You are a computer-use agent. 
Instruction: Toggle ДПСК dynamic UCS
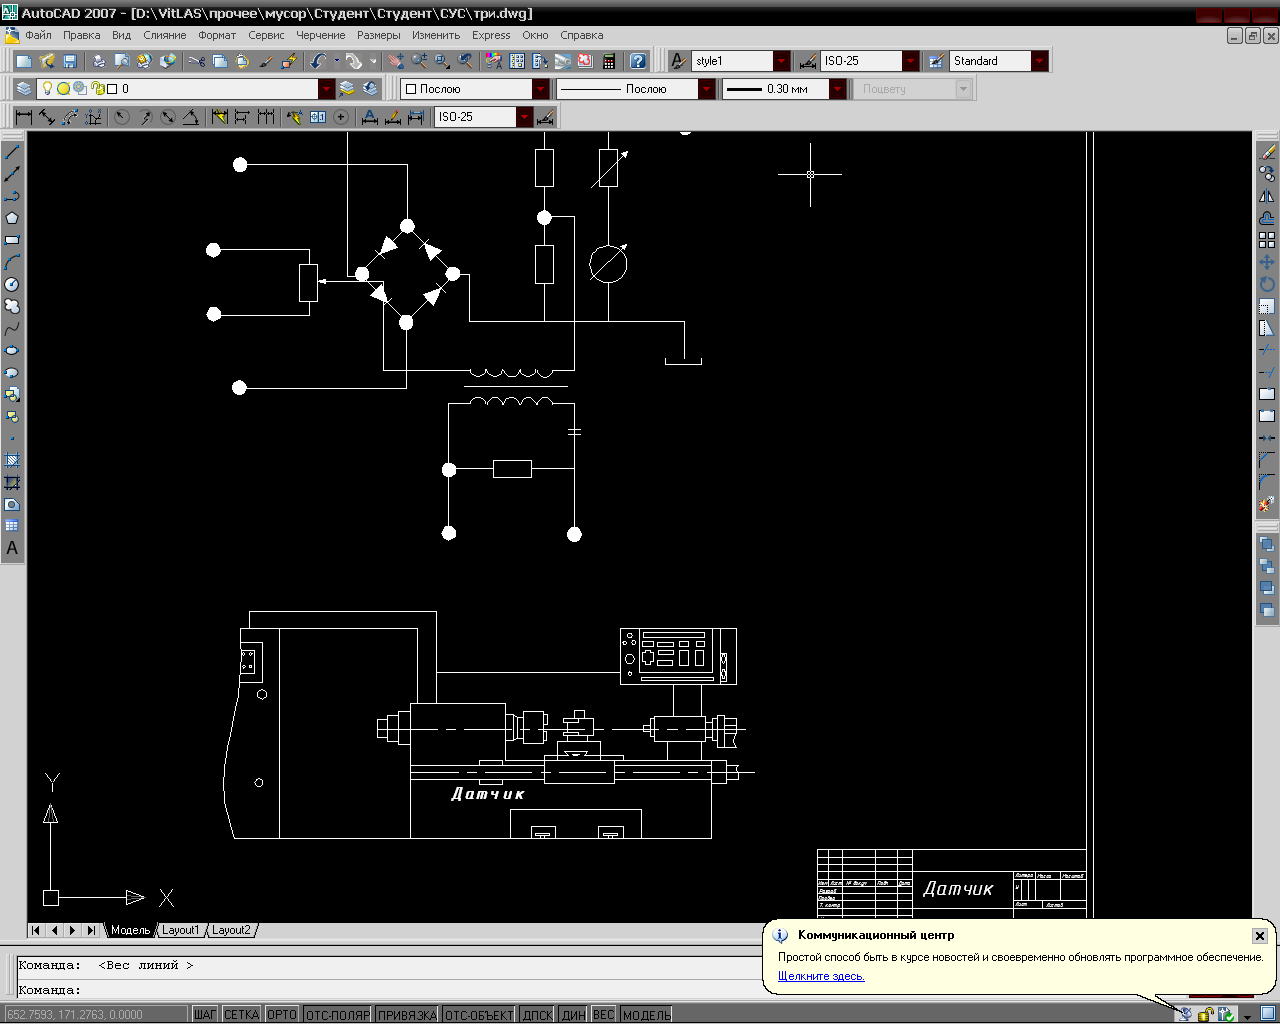point(538,1014)
